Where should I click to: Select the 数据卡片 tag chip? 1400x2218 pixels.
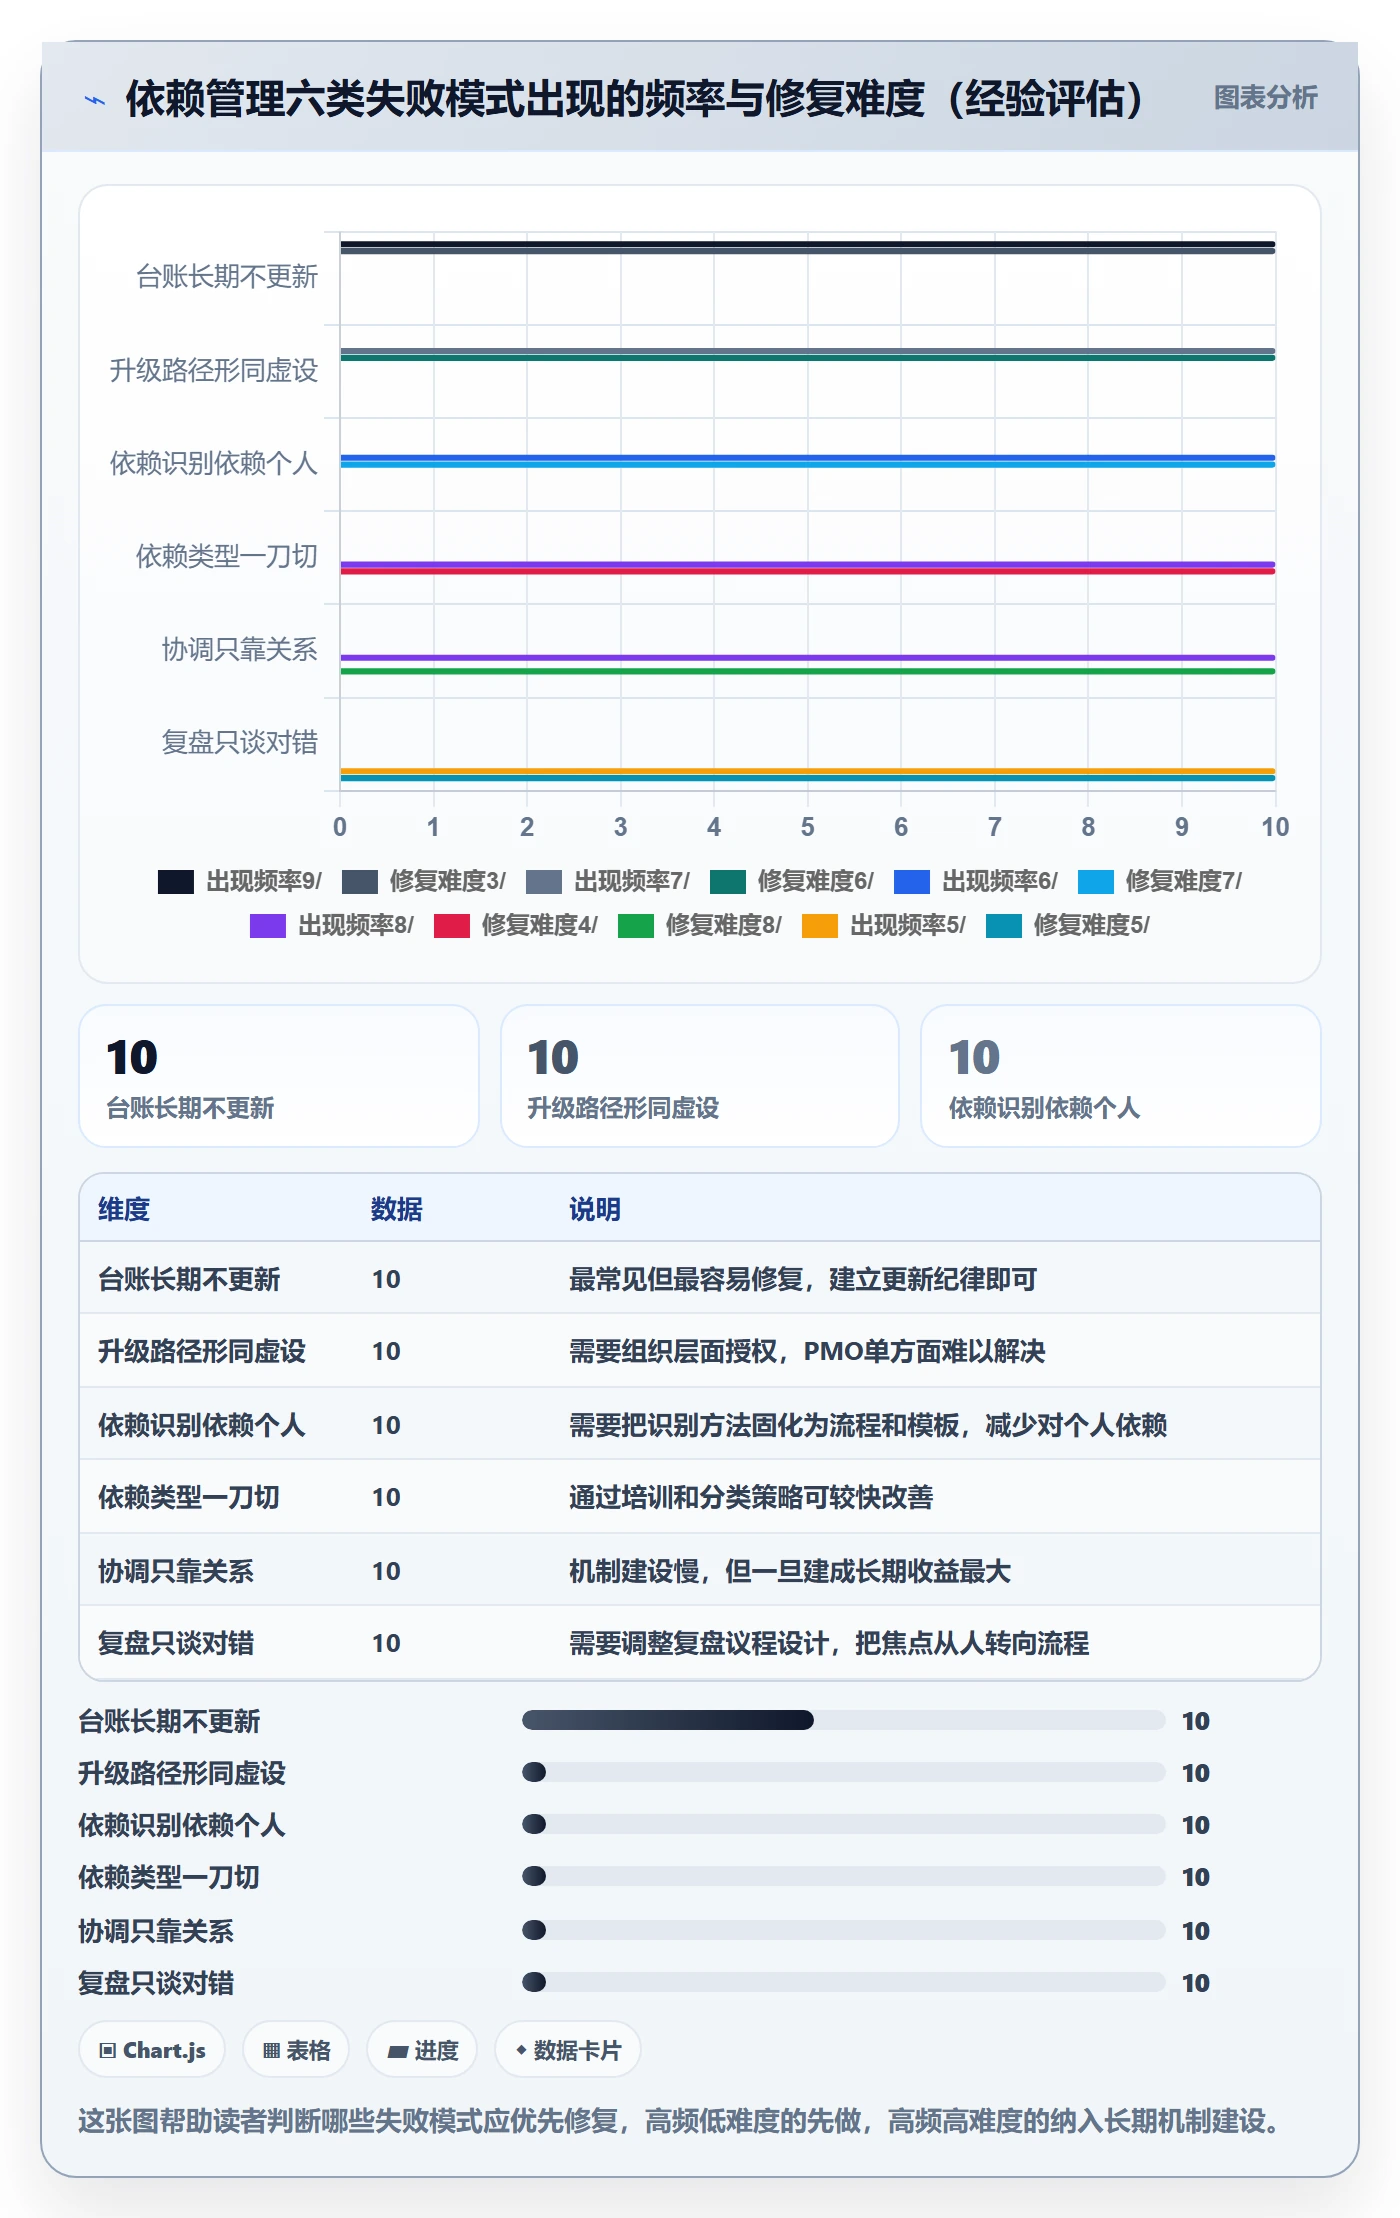pos(568,2050)
